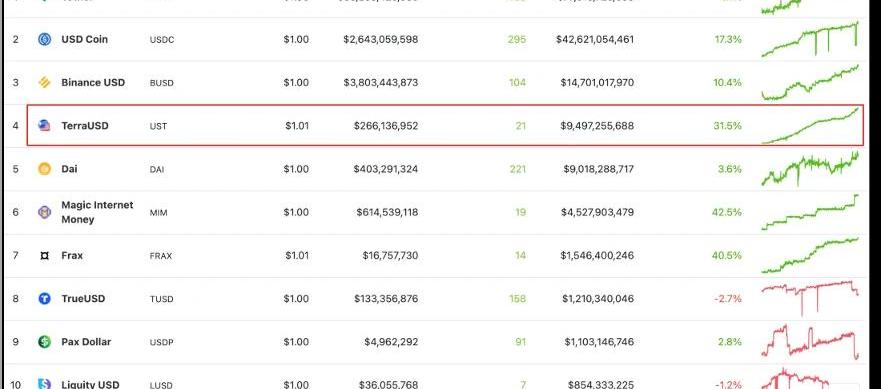Click the USD Coin exchange count 295
Viewport: 881px width, 389px height.
click(516, 39)
